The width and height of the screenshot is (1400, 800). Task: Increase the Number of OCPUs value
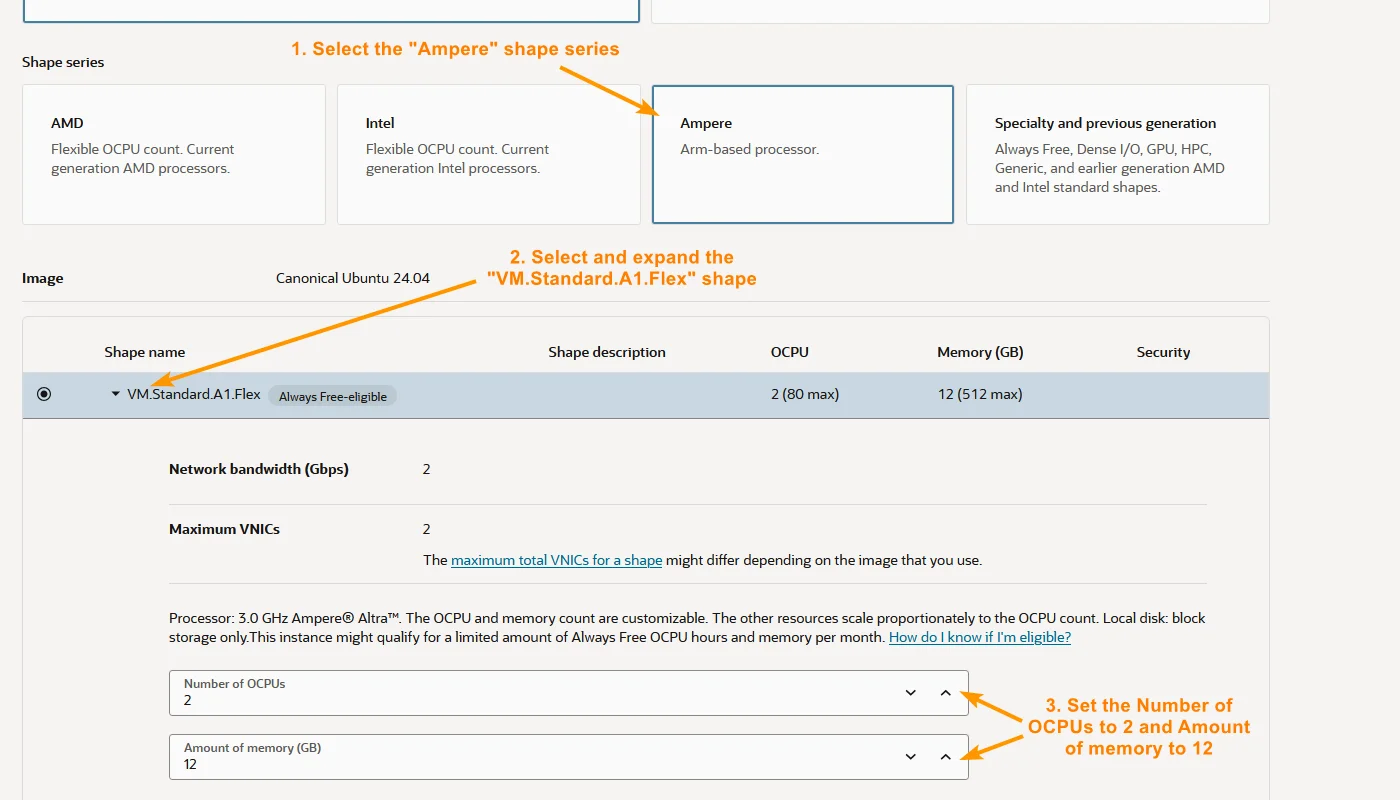tap(945, 692)
